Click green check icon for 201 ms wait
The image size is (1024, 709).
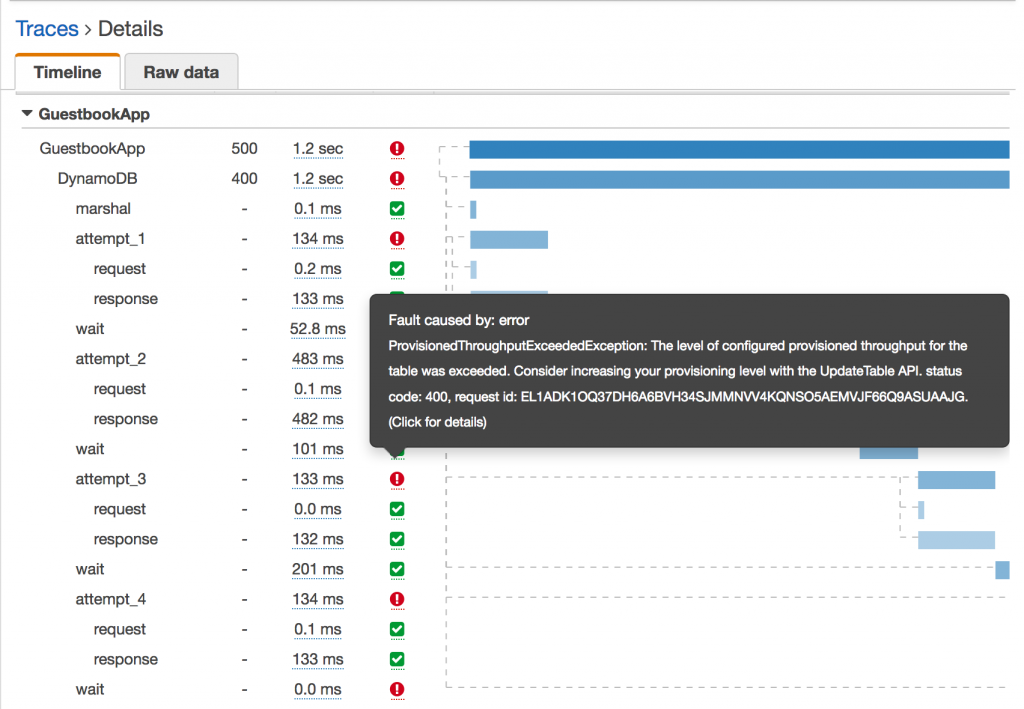[x=397, y=569]
